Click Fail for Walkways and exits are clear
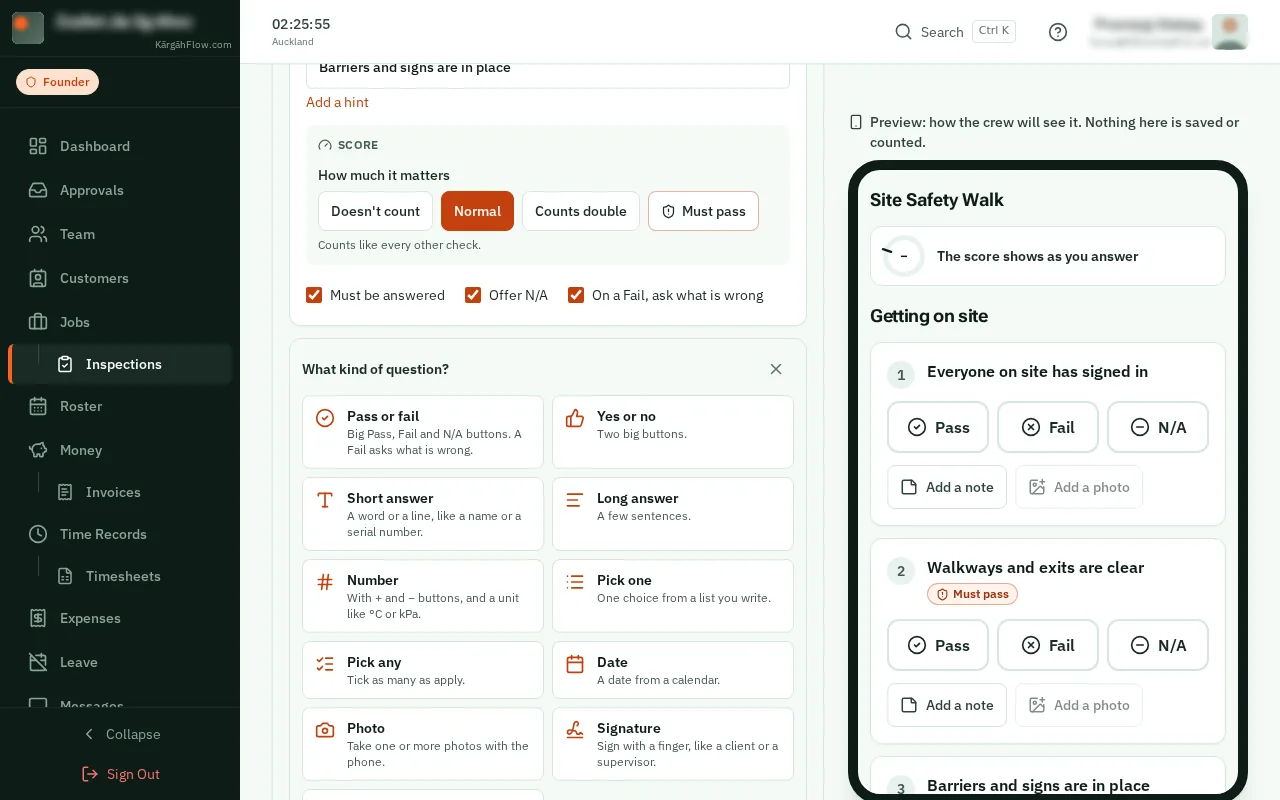Viewport: 1280px width, 800px height. [1048, 645]
